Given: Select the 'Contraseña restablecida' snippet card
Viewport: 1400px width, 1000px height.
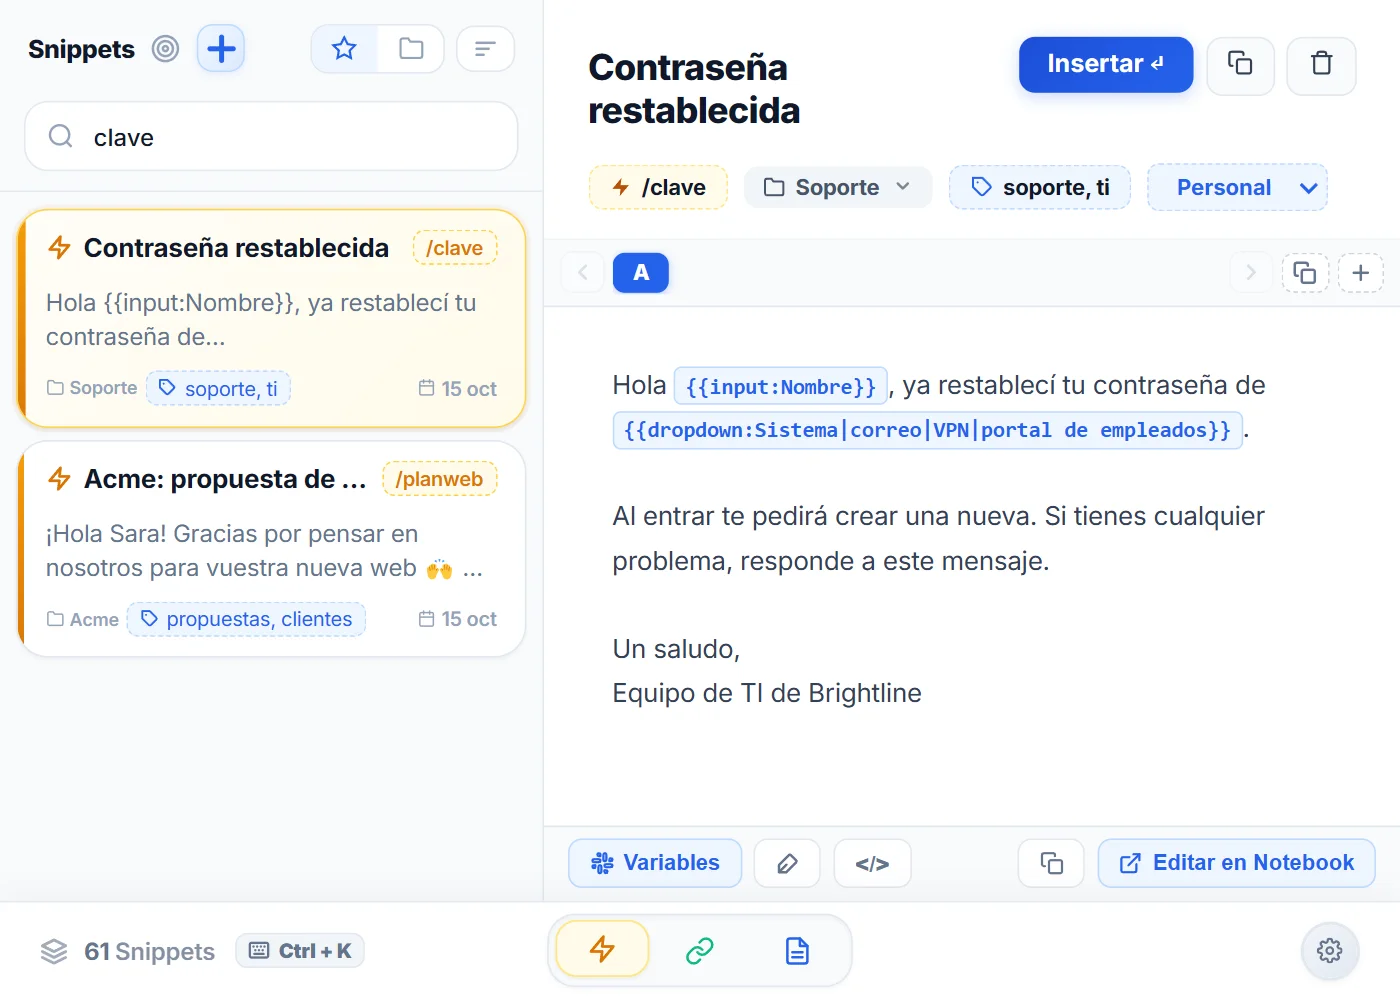Looking at the screenshot, I should point(272,318).
